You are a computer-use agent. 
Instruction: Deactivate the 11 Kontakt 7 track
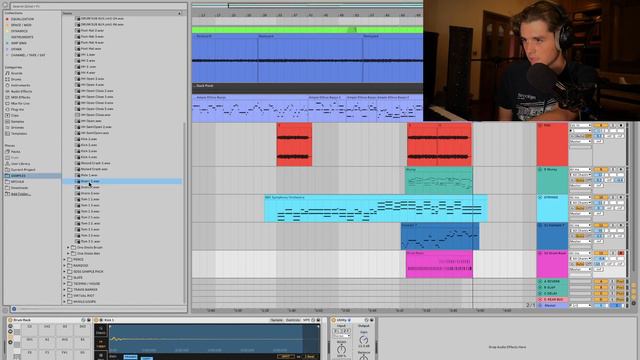coord(600,225)
